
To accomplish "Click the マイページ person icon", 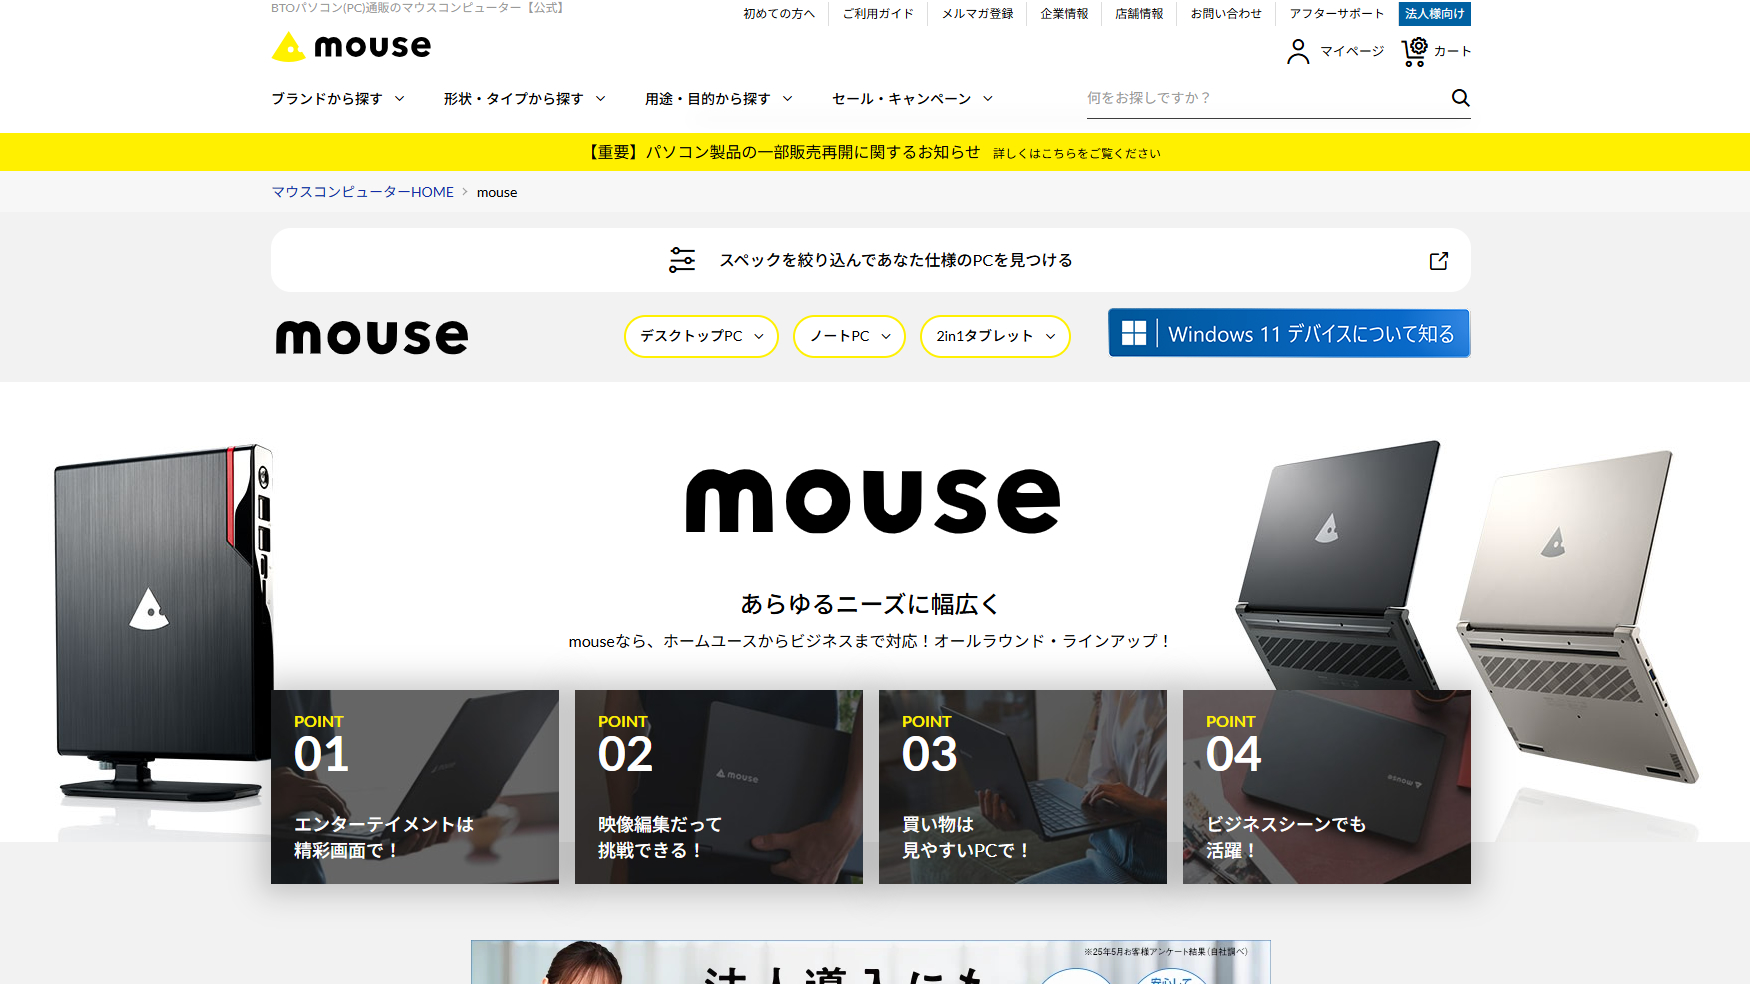I will 1297,50.
